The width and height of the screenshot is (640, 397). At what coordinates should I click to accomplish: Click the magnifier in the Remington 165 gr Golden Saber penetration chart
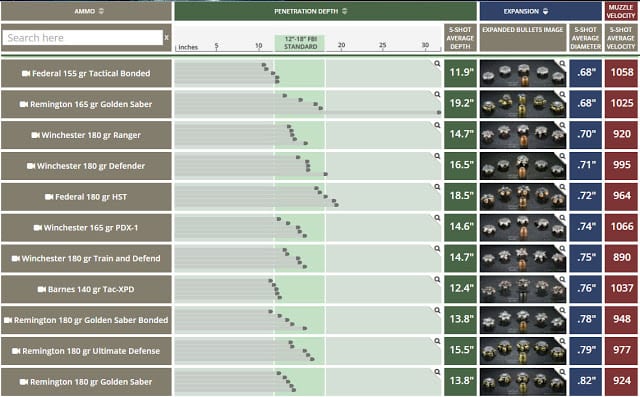(437, 95)
